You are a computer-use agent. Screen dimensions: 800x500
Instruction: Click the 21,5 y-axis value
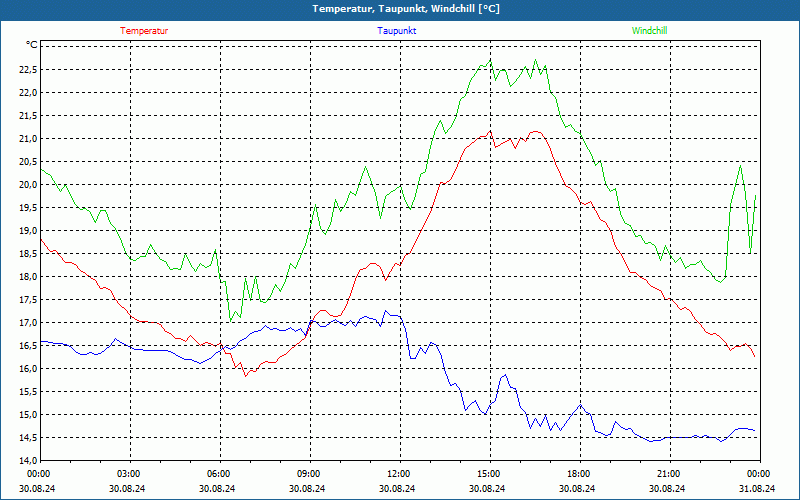[x=28, y=116]
